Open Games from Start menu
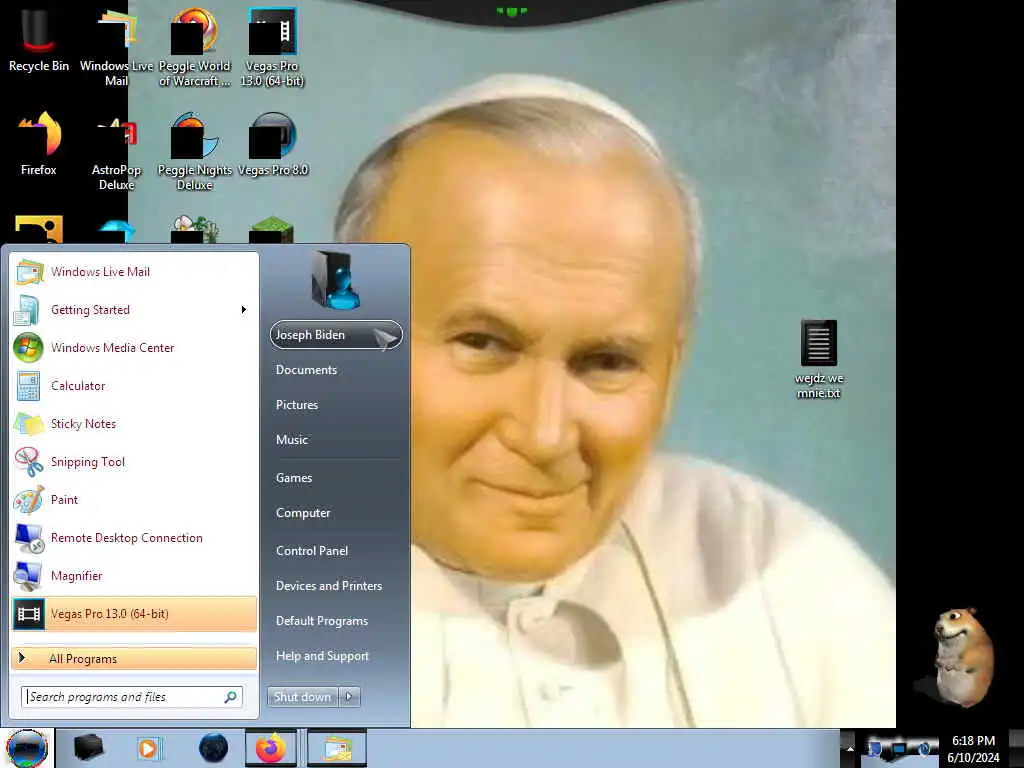The image size is (1024, 768). pyautogui.click(x=336, y=478)
